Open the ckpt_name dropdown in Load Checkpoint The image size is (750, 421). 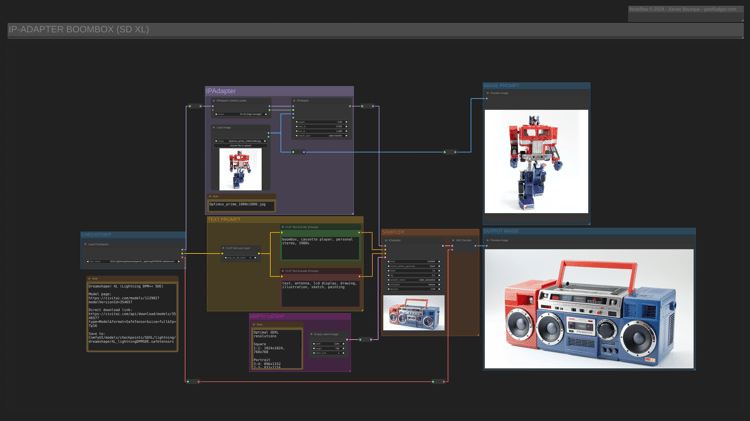point(132,261)
